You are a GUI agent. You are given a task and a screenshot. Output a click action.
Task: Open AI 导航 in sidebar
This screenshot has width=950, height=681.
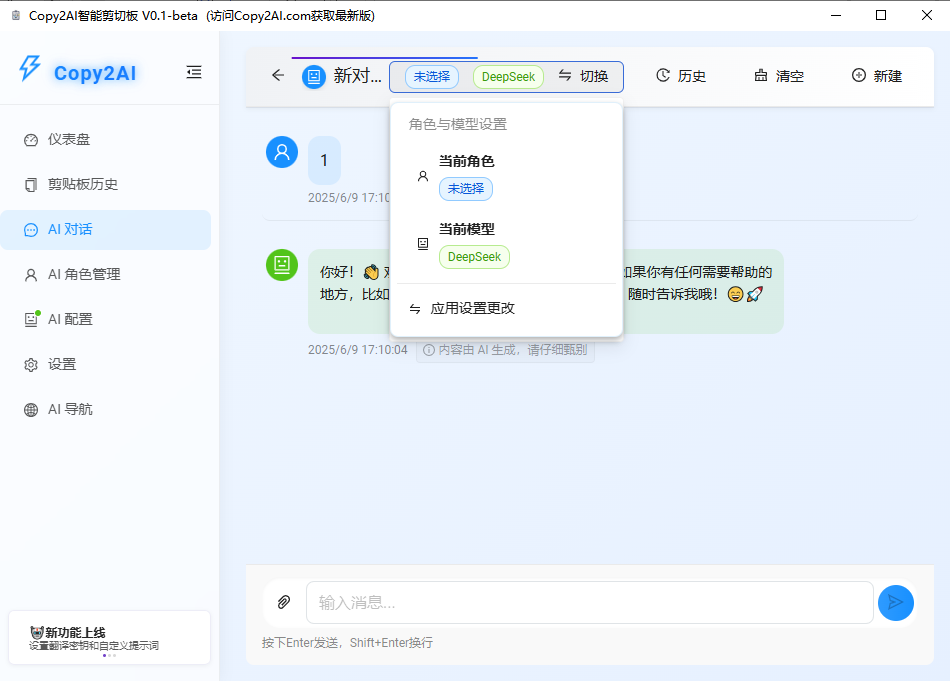point(70,410)
